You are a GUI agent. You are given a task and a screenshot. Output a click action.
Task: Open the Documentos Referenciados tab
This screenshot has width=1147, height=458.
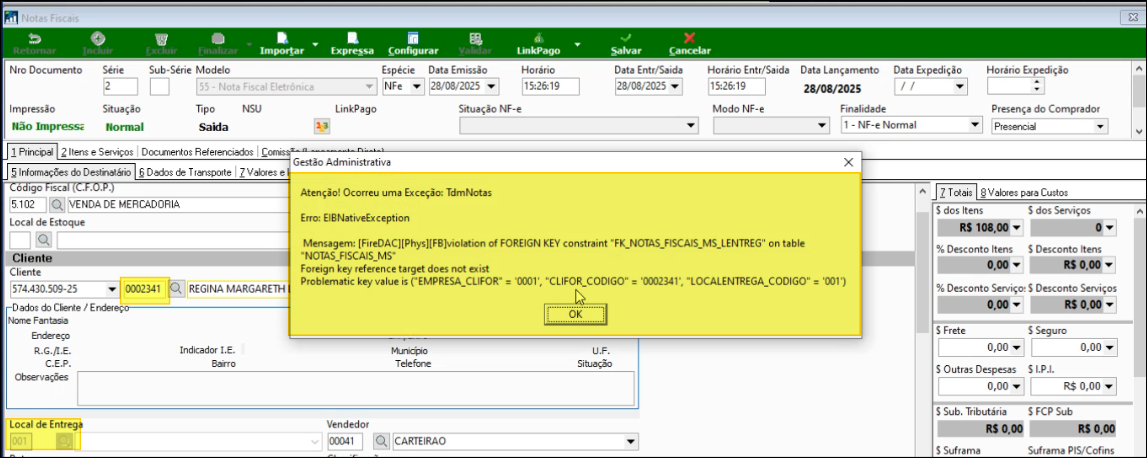tap(198, 152)
